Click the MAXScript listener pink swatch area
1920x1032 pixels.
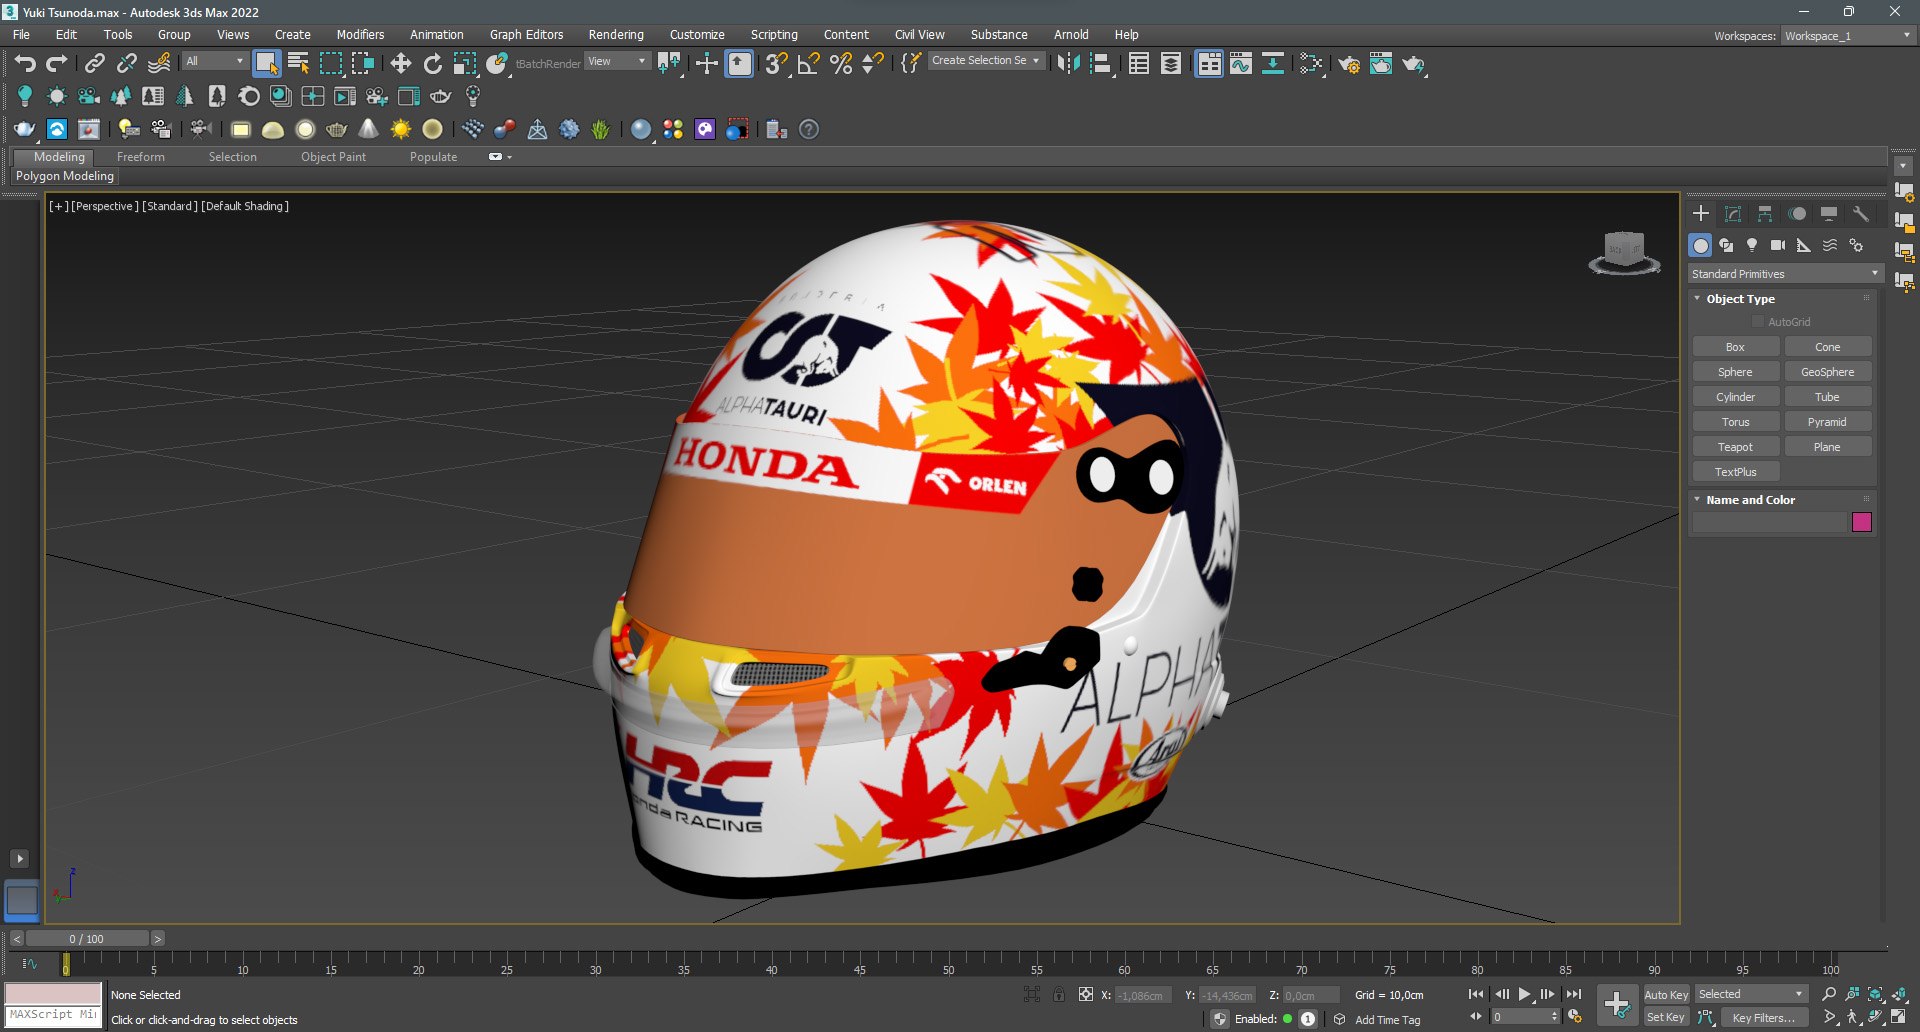tap(53, 993)
